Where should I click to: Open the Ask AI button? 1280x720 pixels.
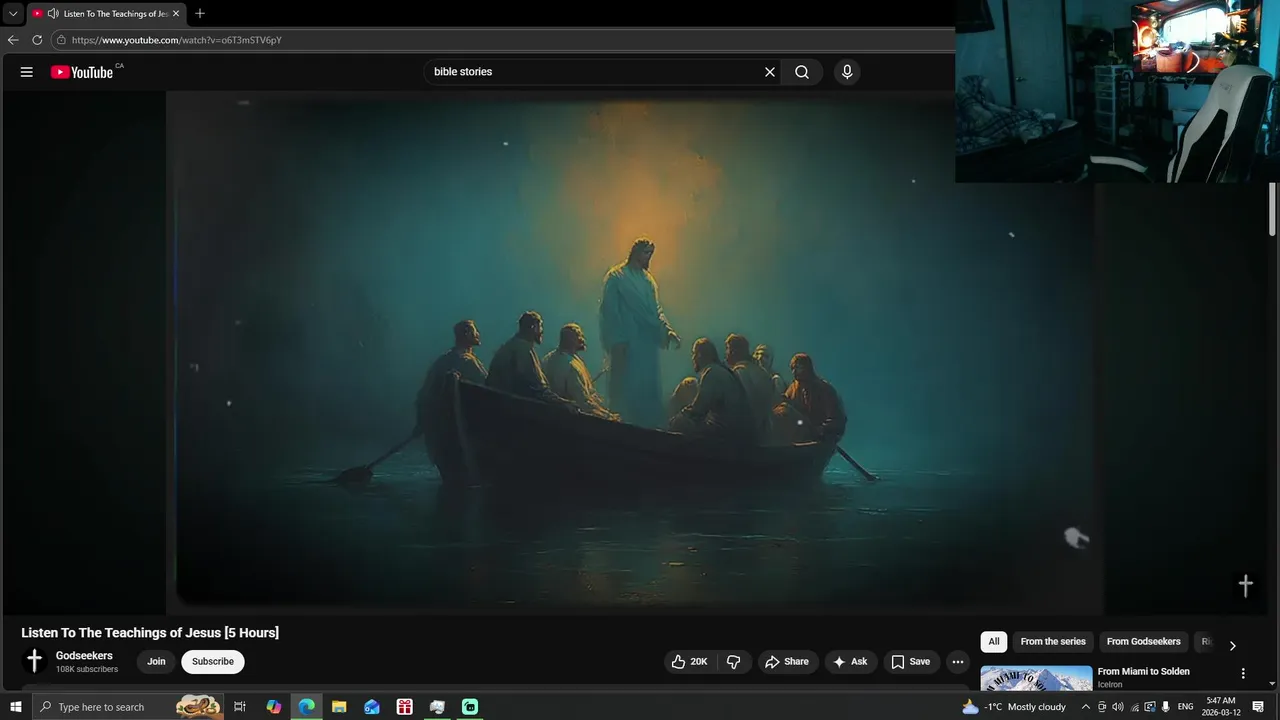tap(850, 662)
